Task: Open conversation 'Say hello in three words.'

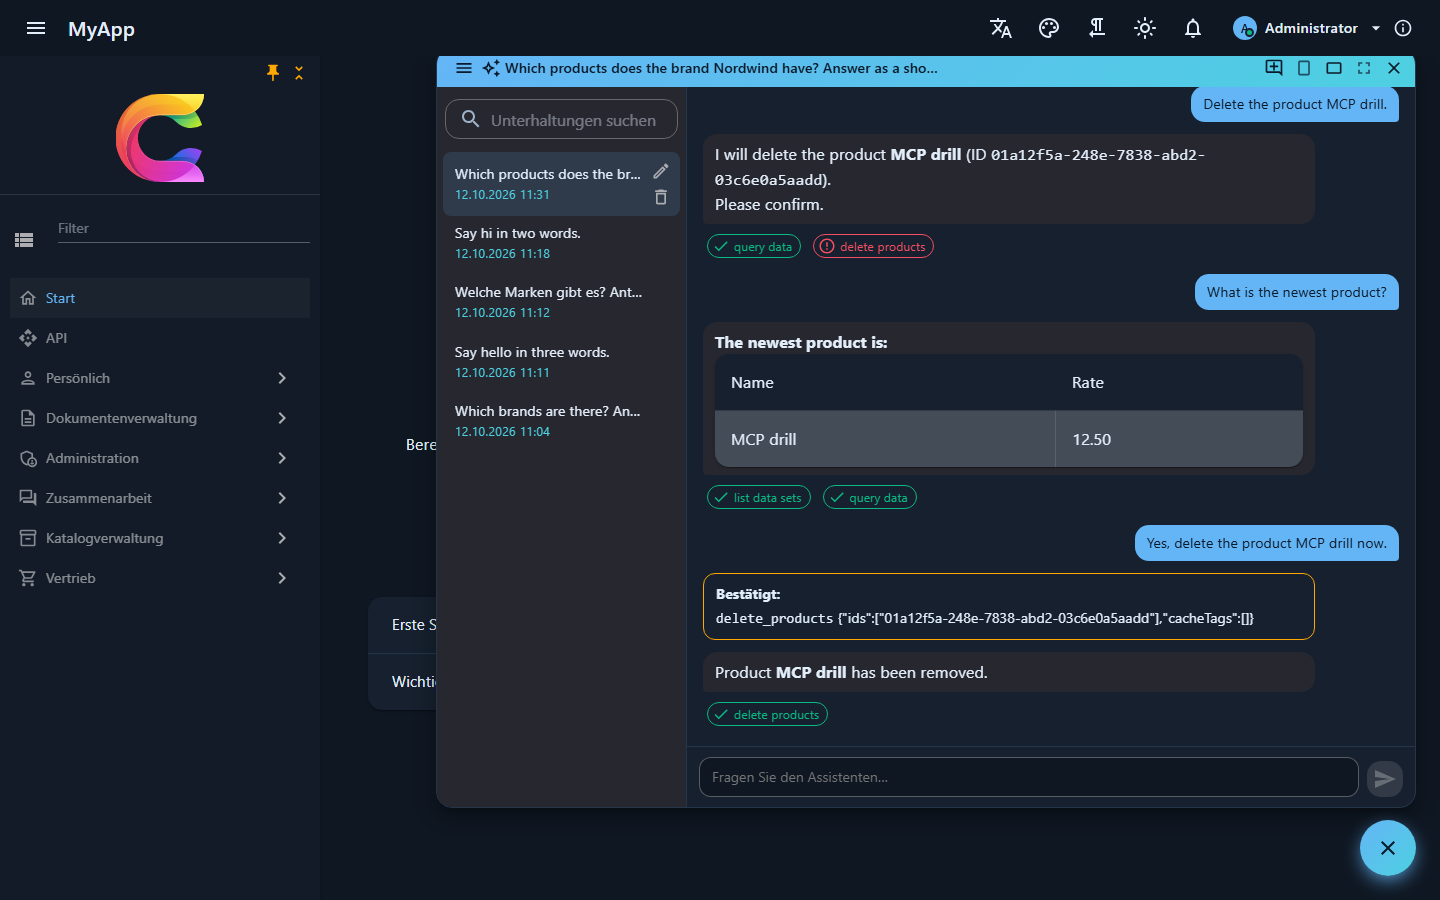Action: point(561,362)
